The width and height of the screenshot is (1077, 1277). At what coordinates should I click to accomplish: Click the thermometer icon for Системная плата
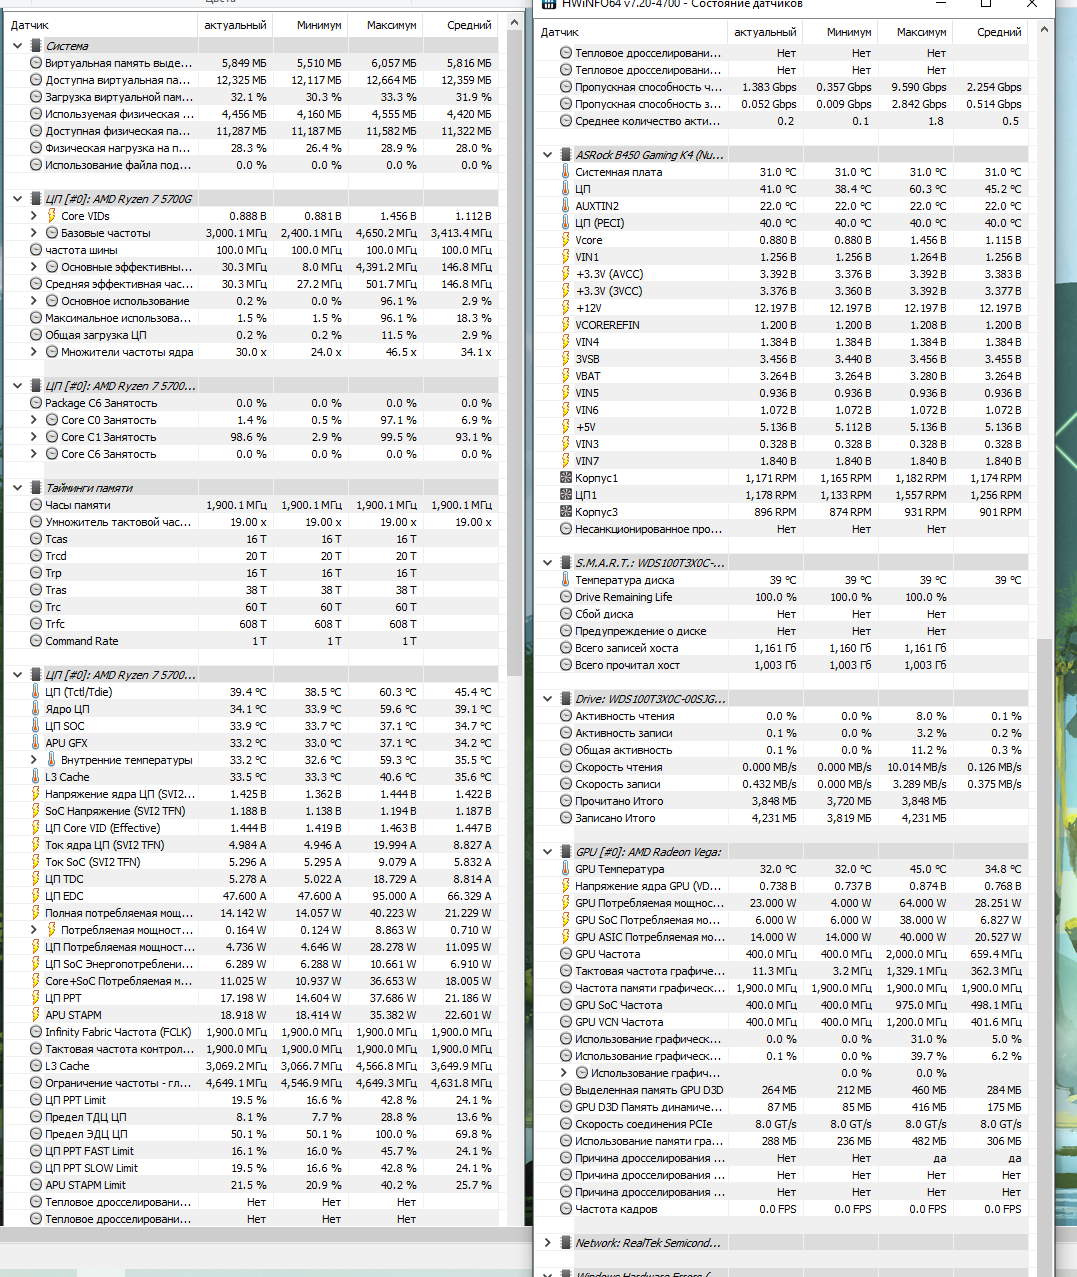[566, 172]
